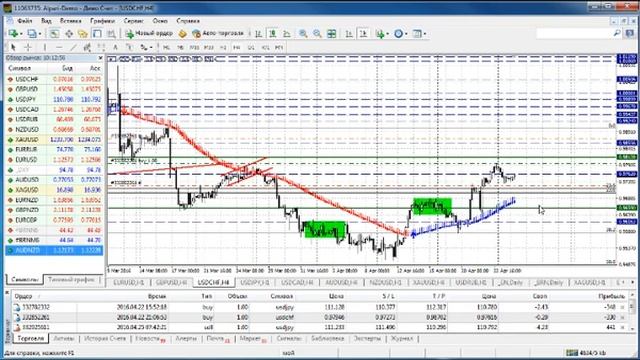Switch to the Новости terminal tab

(x=150, y=339)
